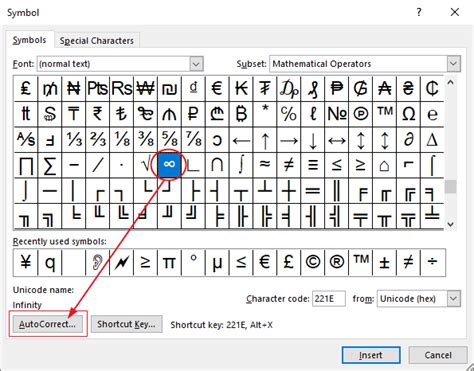Select the two-thirds ⅔ fraction
The width and height of the screenshot is (474, 371).
pos(98,140)
